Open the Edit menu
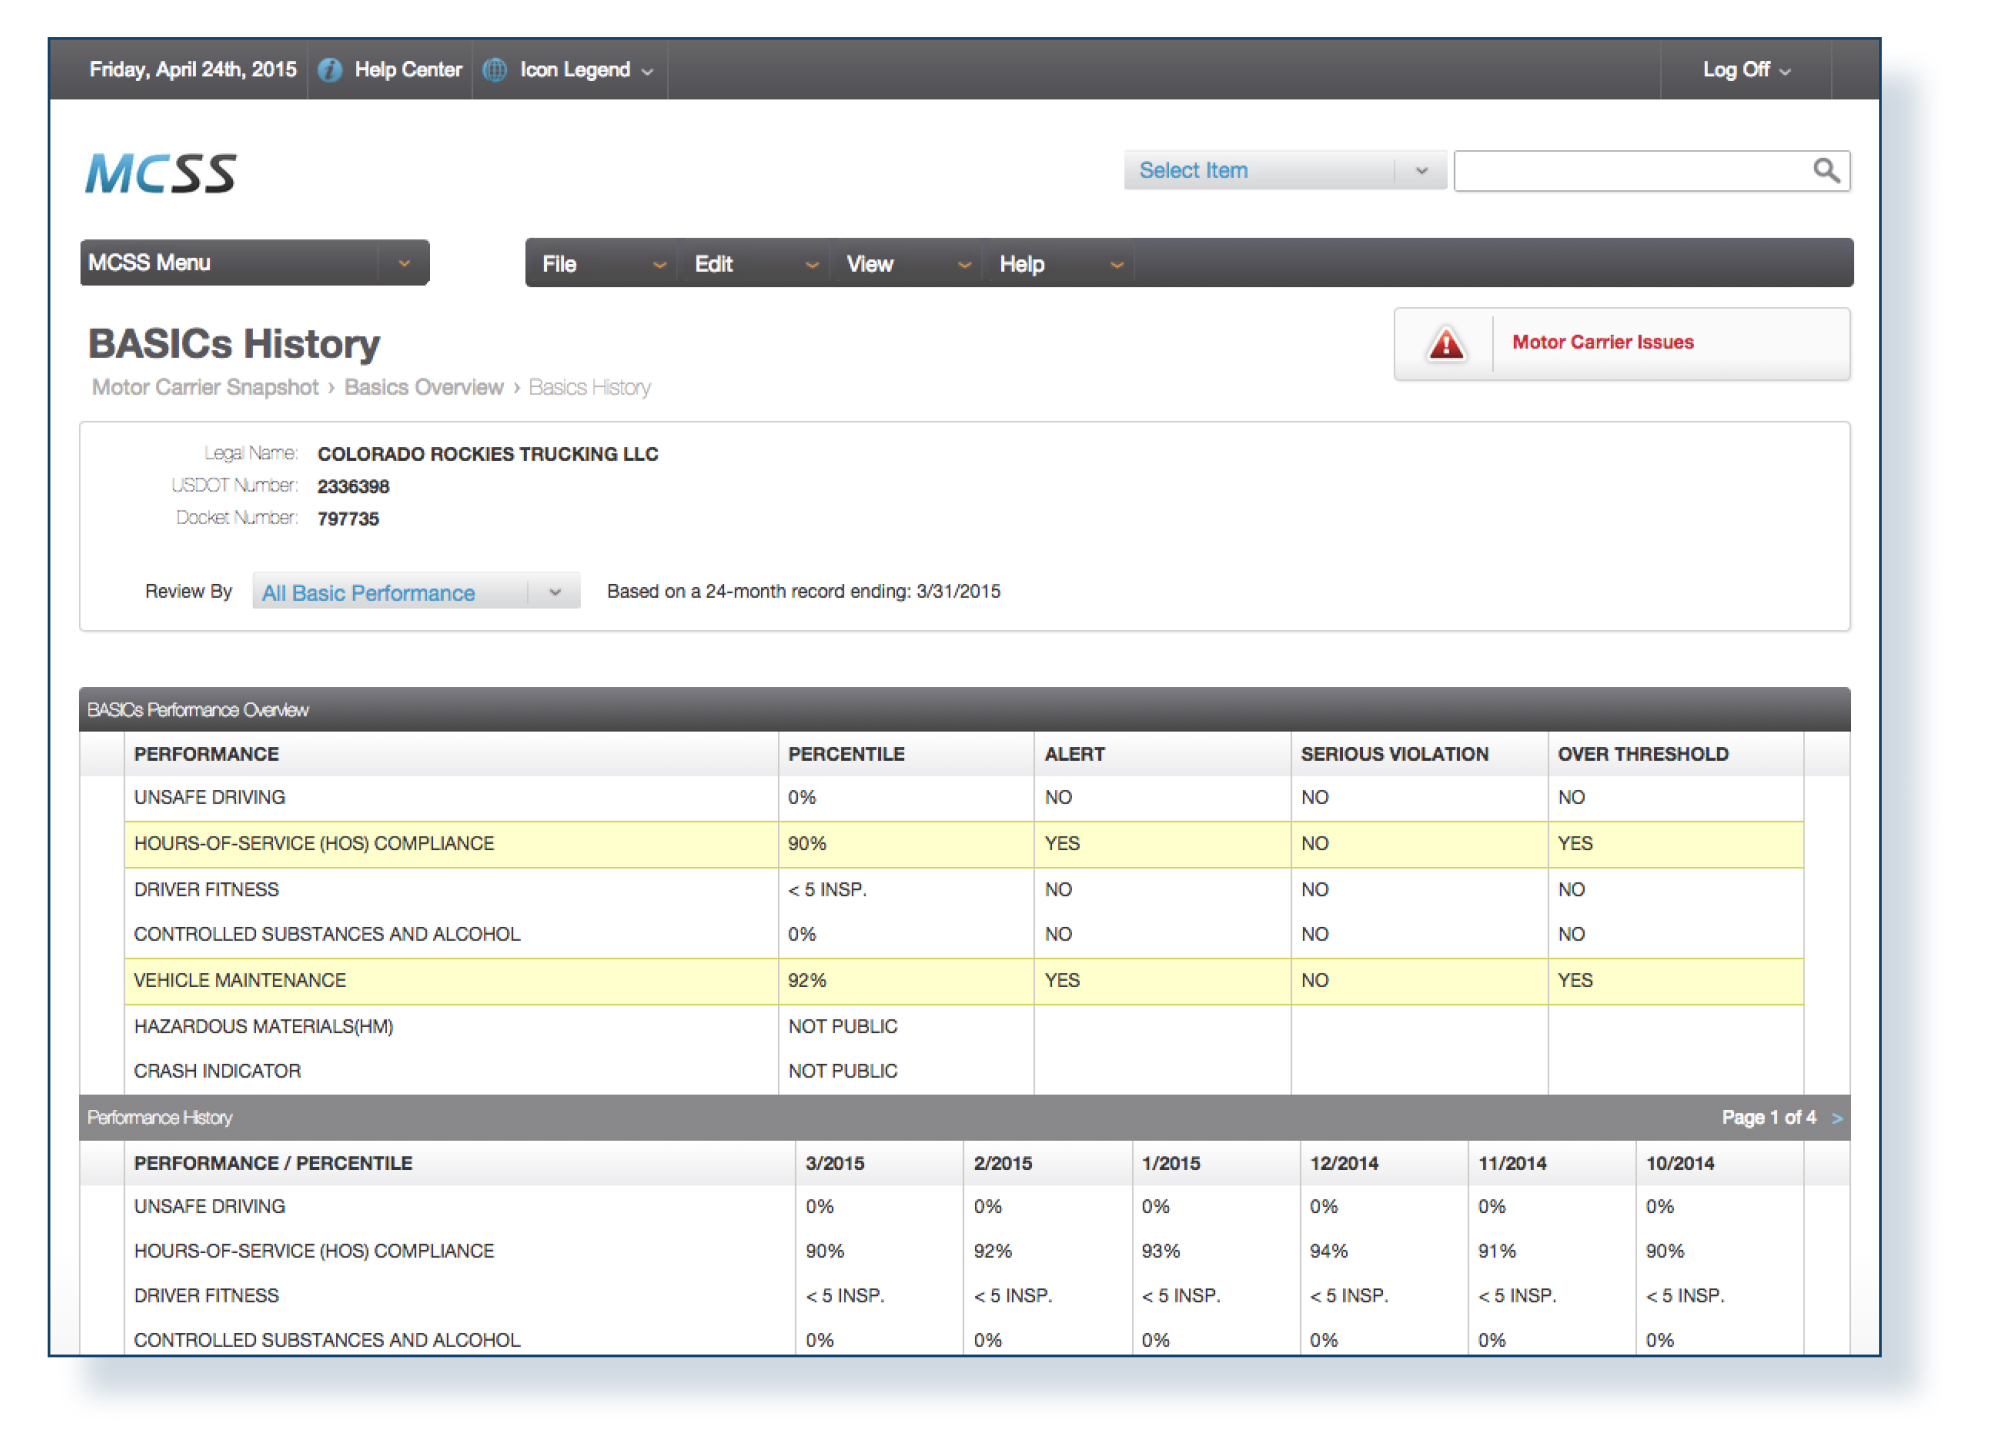2000x1438 pixels. [755, 264]
